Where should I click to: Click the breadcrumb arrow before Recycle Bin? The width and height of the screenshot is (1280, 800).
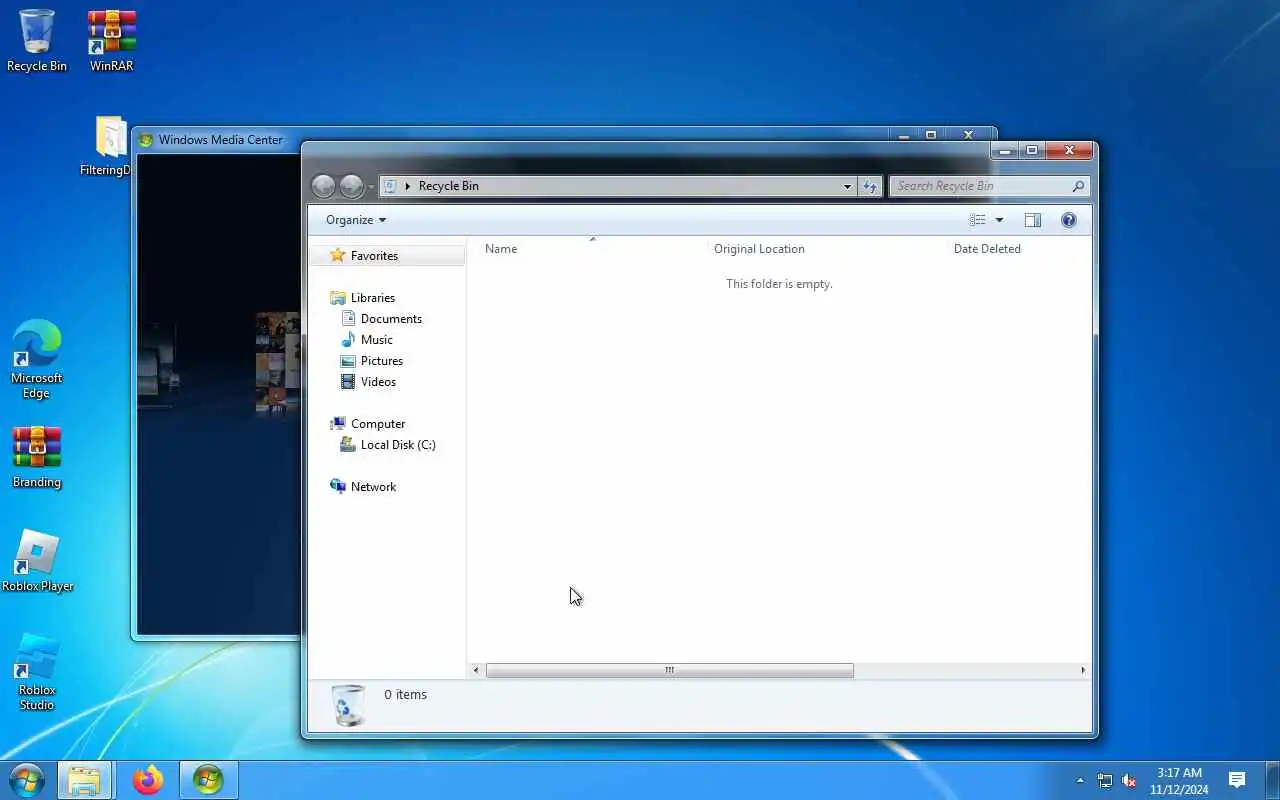(x=408, y=186)
